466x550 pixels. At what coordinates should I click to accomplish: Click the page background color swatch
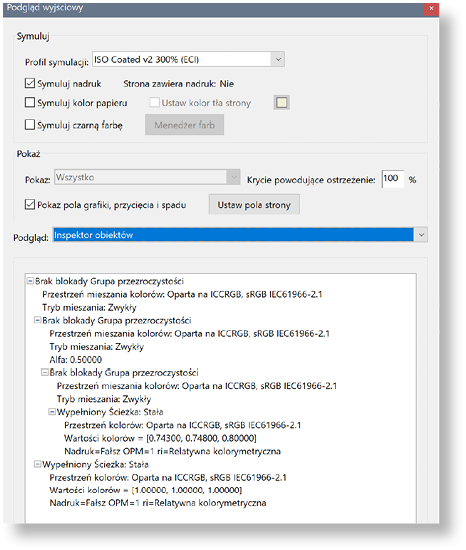282,102
